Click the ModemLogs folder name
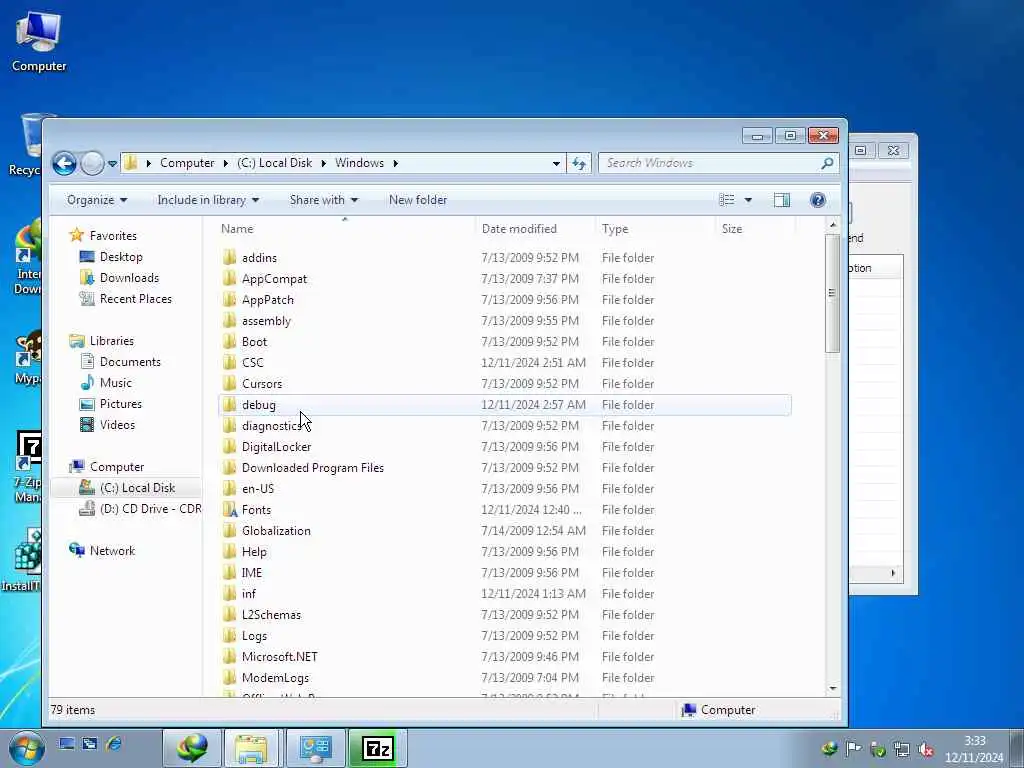Image resolution: width=1024 pixels, height=768 pixels. (x=275, y=677)
